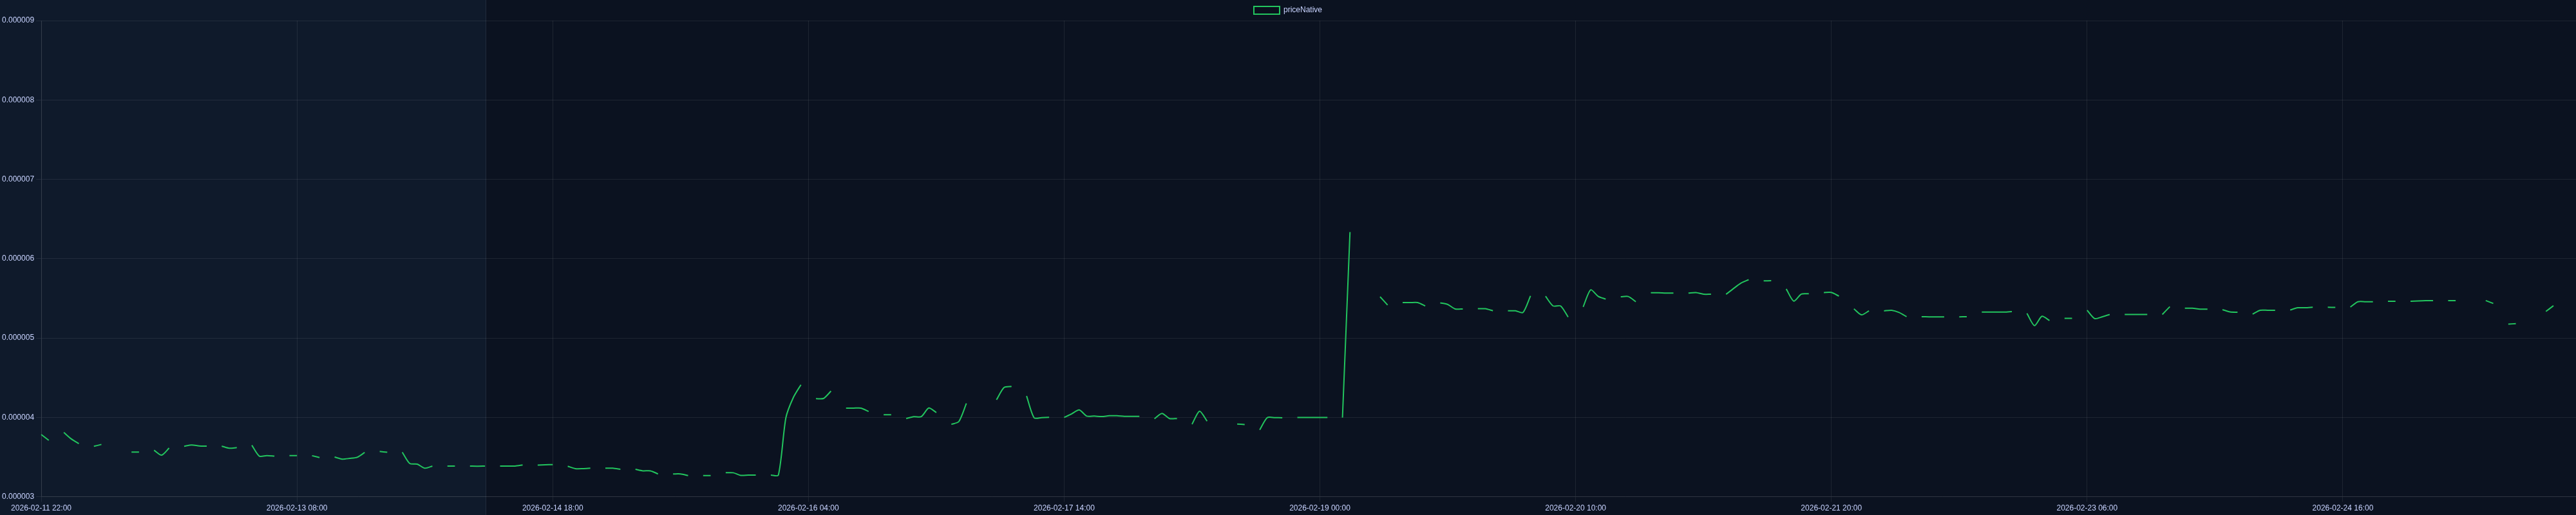Click the peak of the price spike
This screenshot has height=515, width=2576.
coord(1350,233)
